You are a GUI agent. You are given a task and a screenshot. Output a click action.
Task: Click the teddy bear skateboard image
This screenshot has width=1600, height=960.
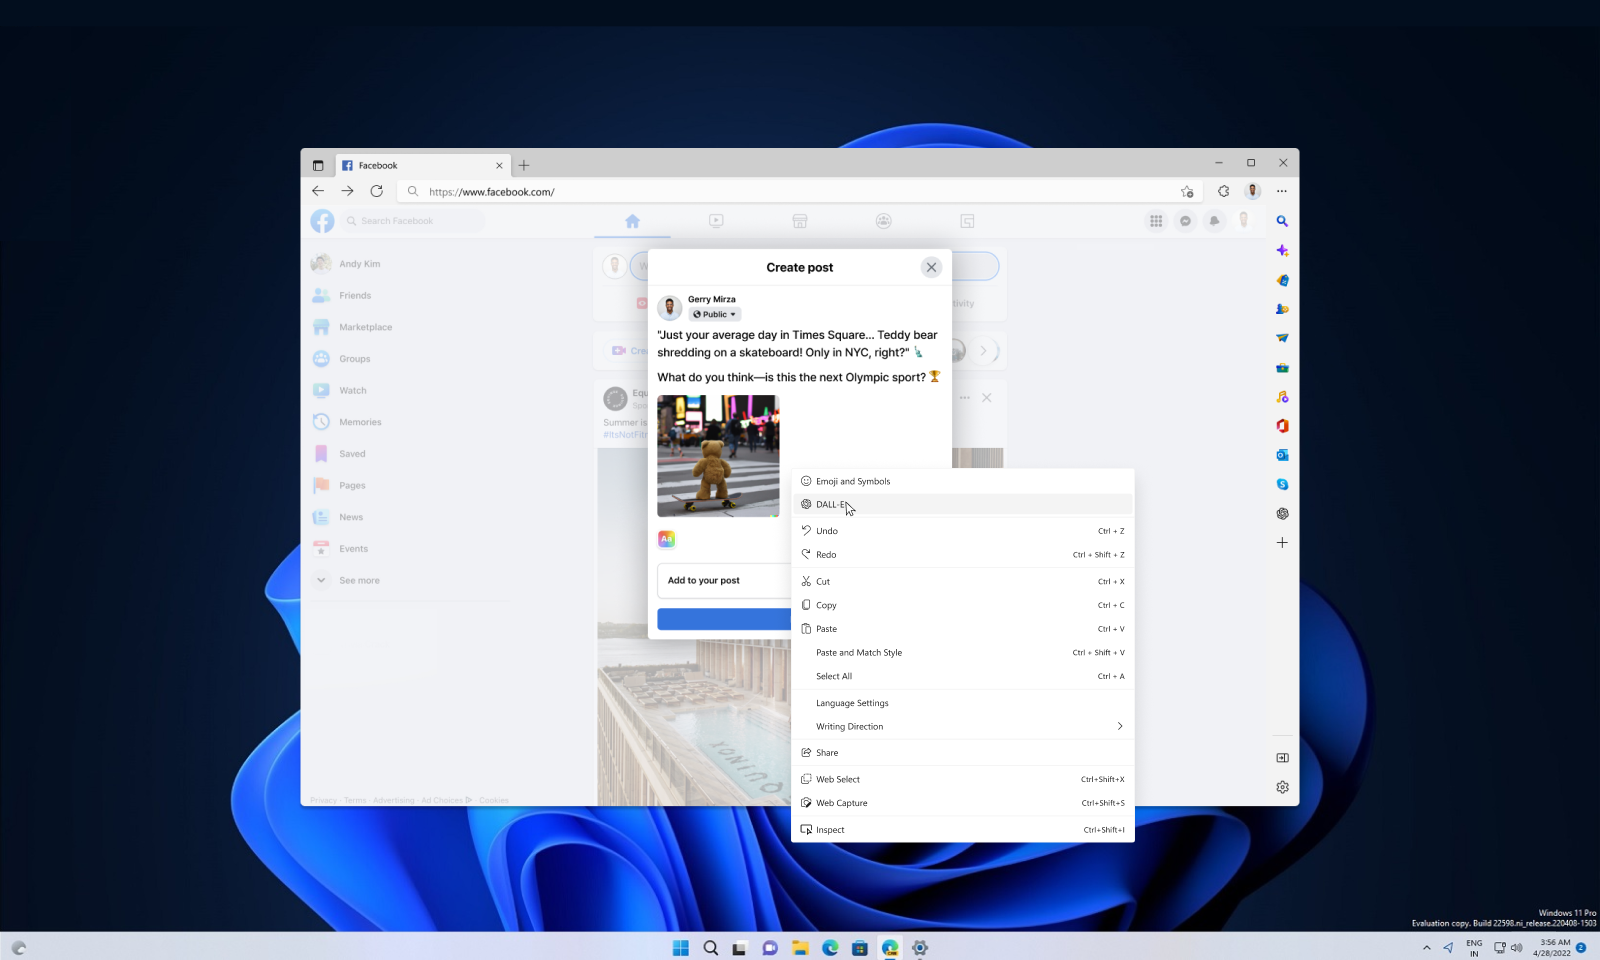718,456
